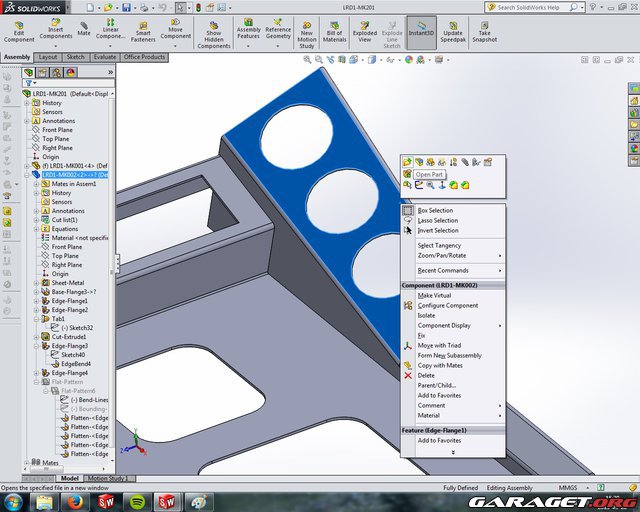Click Bill of Materials icon
Image resolution: width=640 pixels, height=512 pixels.
pos(335,32)
